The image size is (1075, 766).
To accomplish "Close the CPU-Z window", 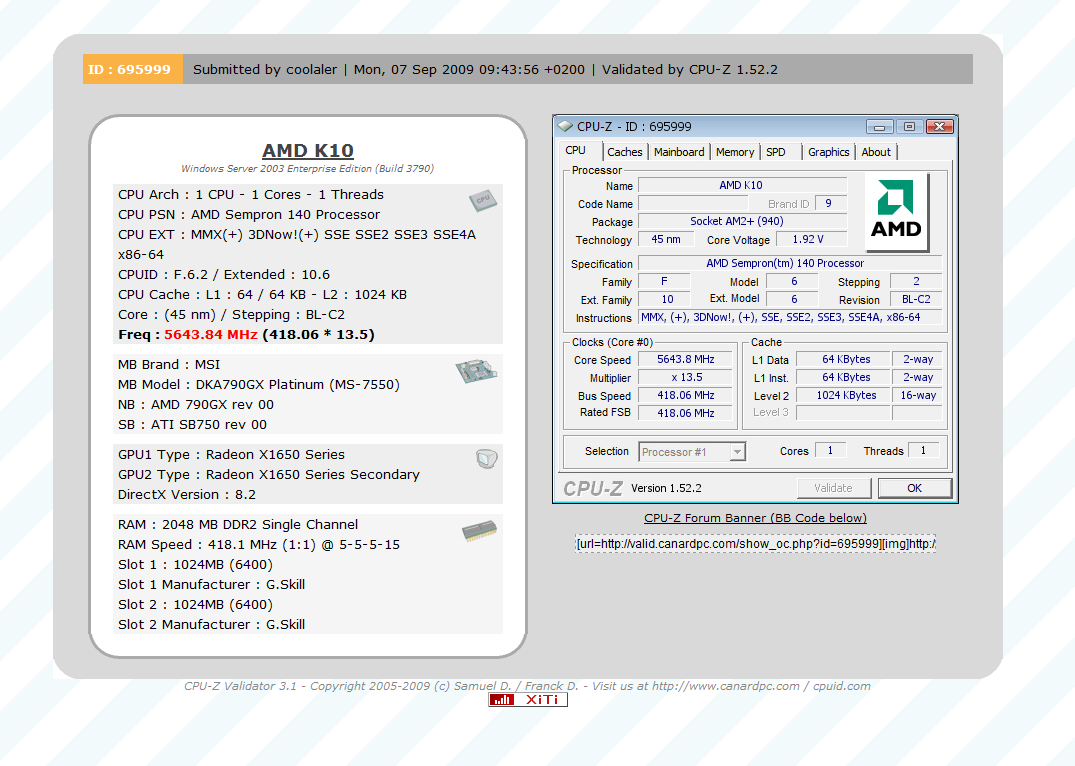I will pos(940,127).
